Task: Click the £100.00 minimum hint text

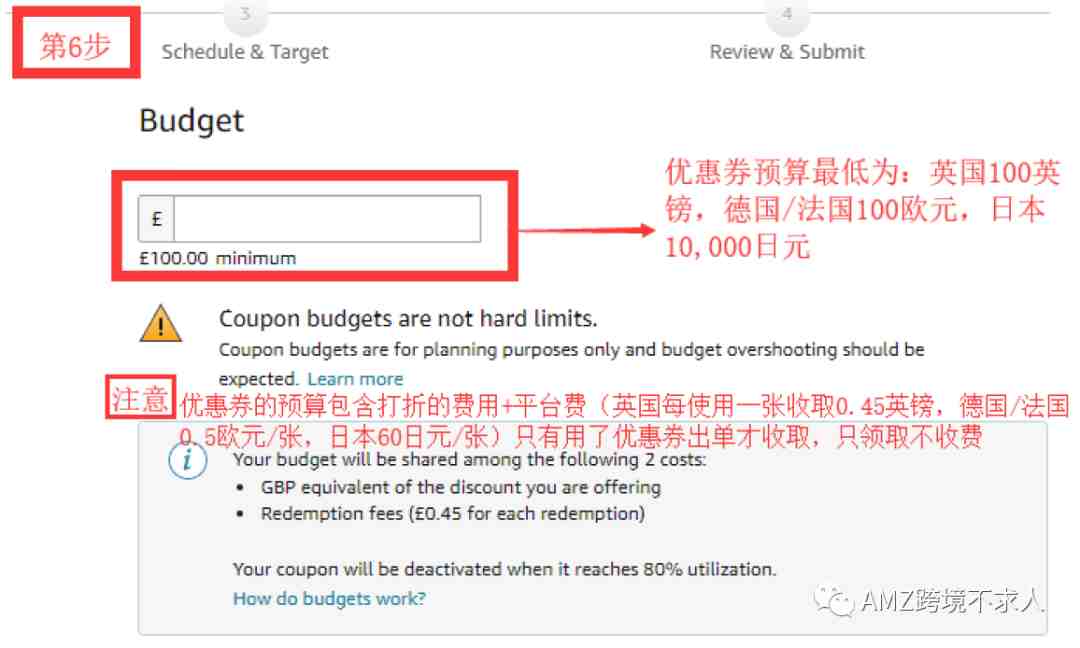Action: 218,258
